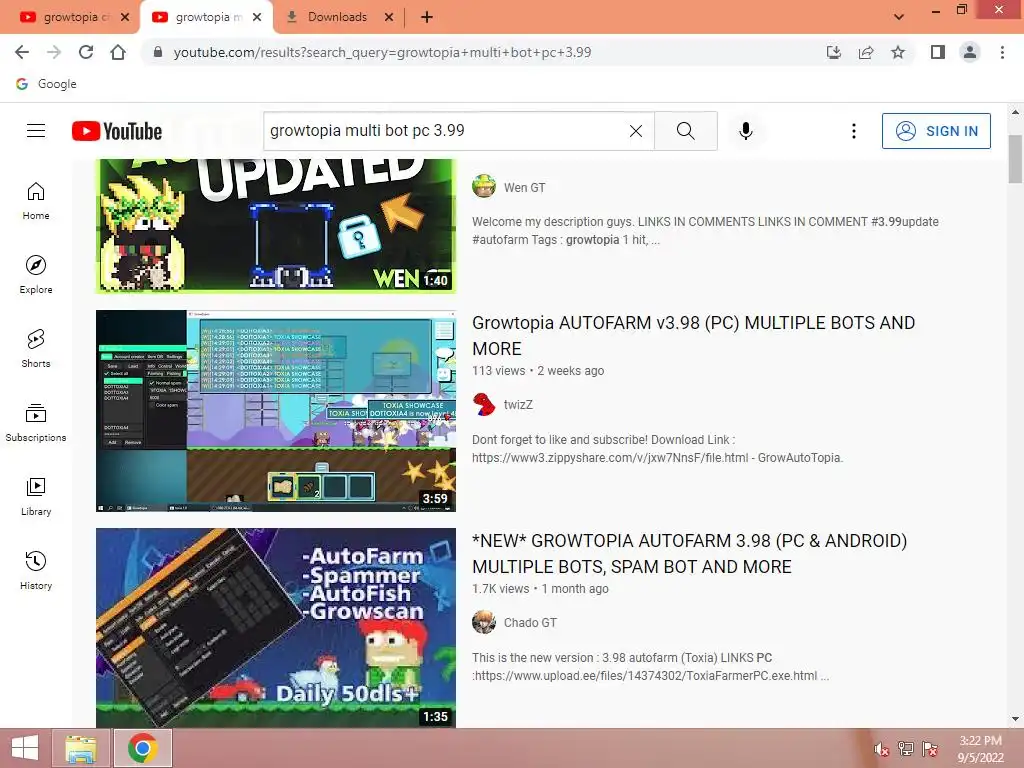Click the zippyshare download link description

[658, 449]
